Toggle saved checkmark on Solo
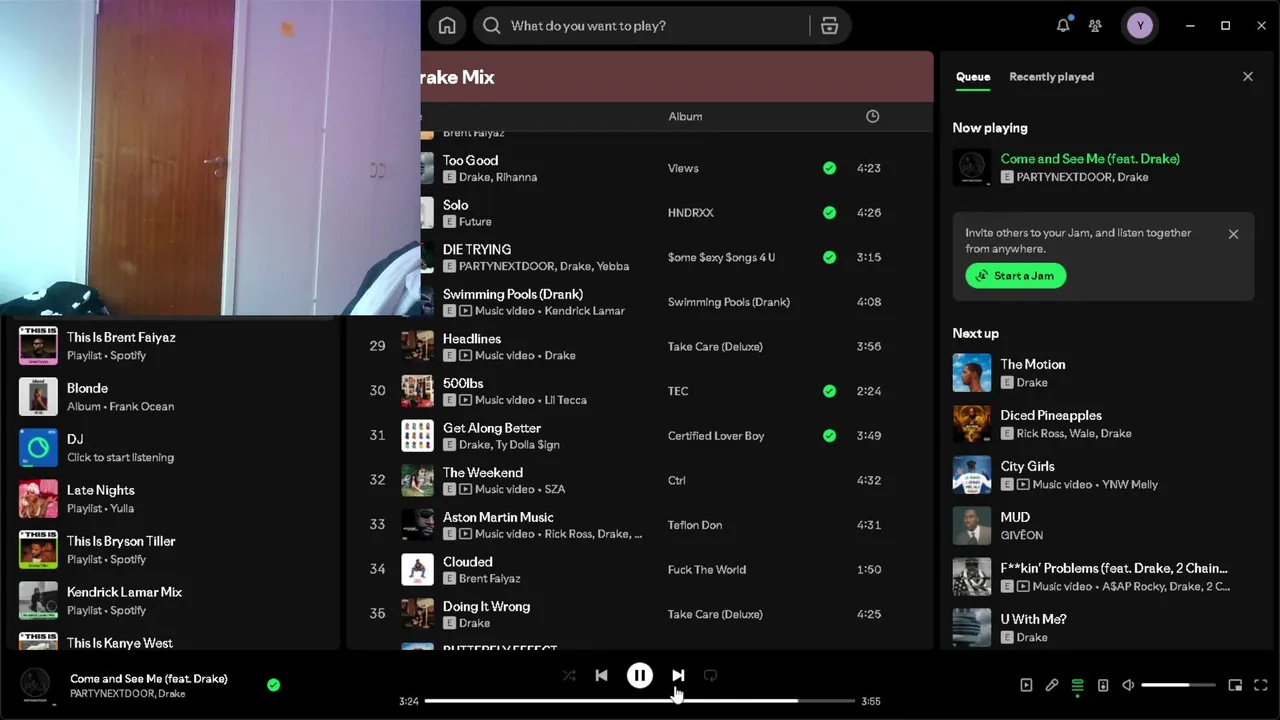This screenshot has width=1280, height=720. tap(829, 213)
